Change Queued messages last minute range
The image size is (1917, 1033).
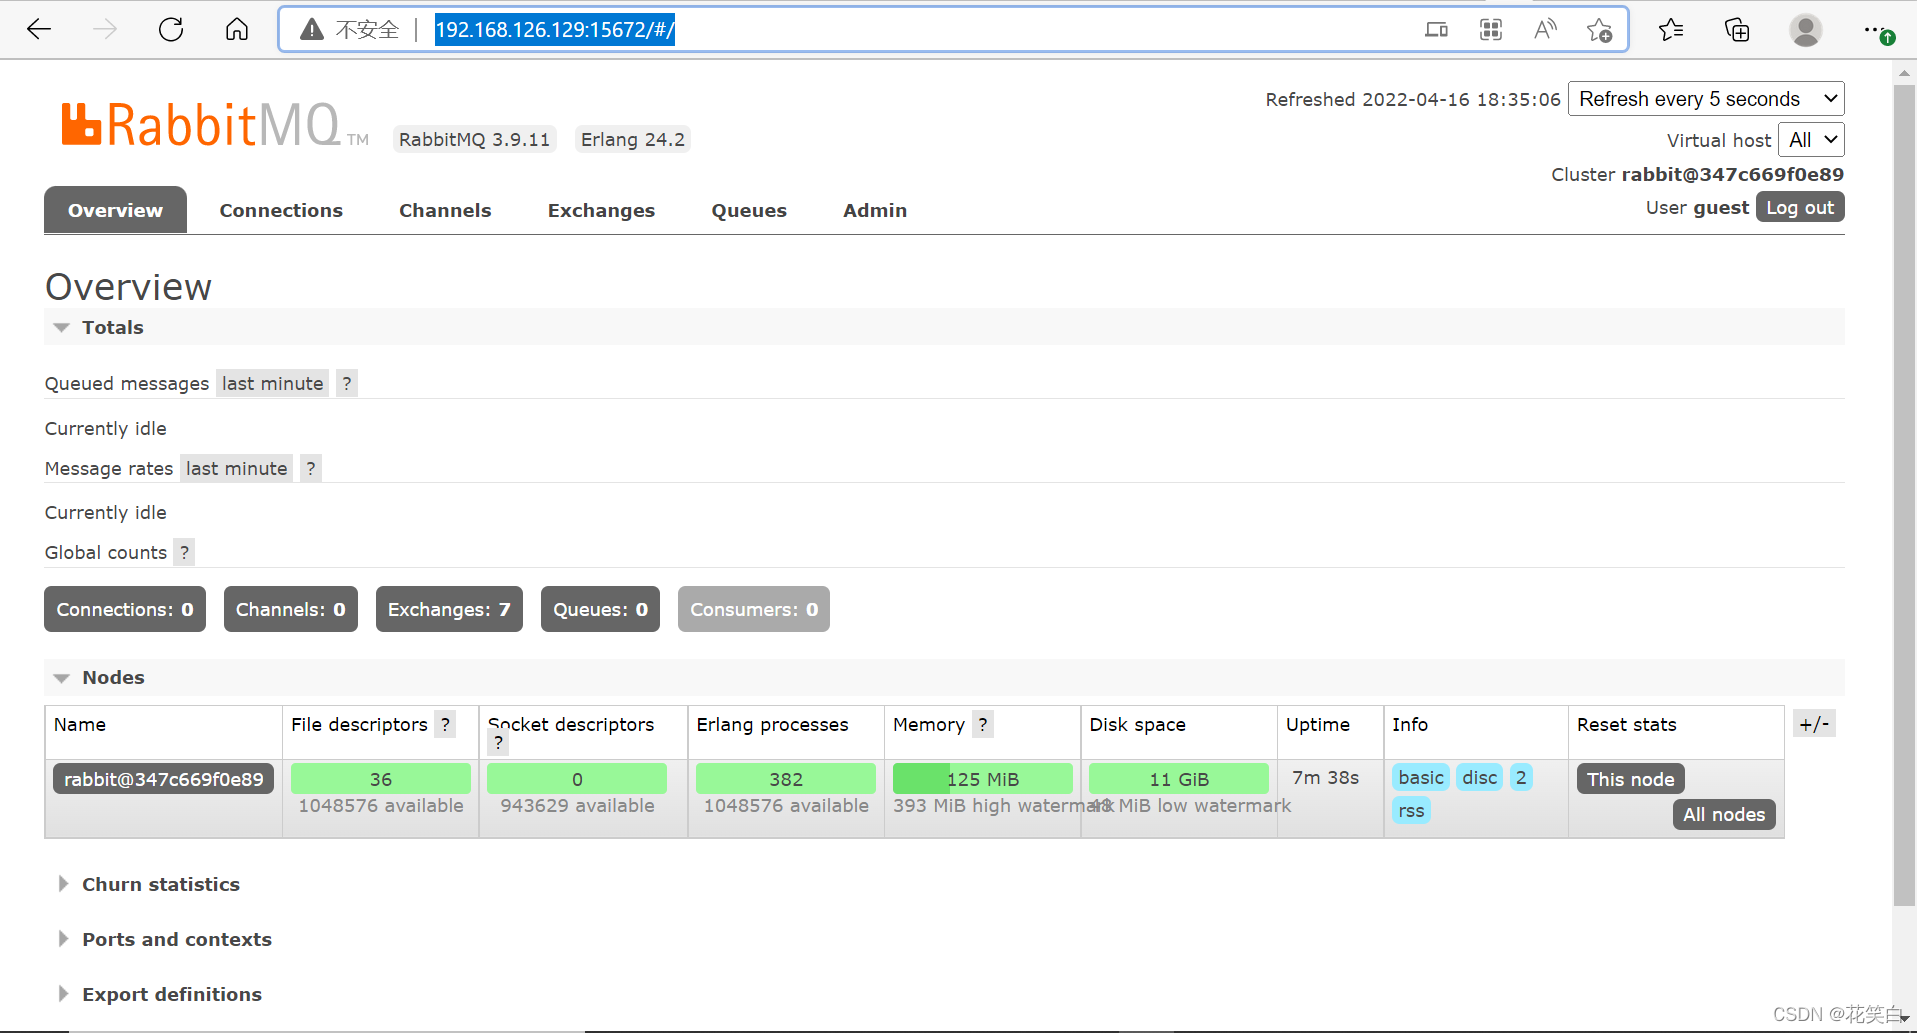click(x=273, y=383)
